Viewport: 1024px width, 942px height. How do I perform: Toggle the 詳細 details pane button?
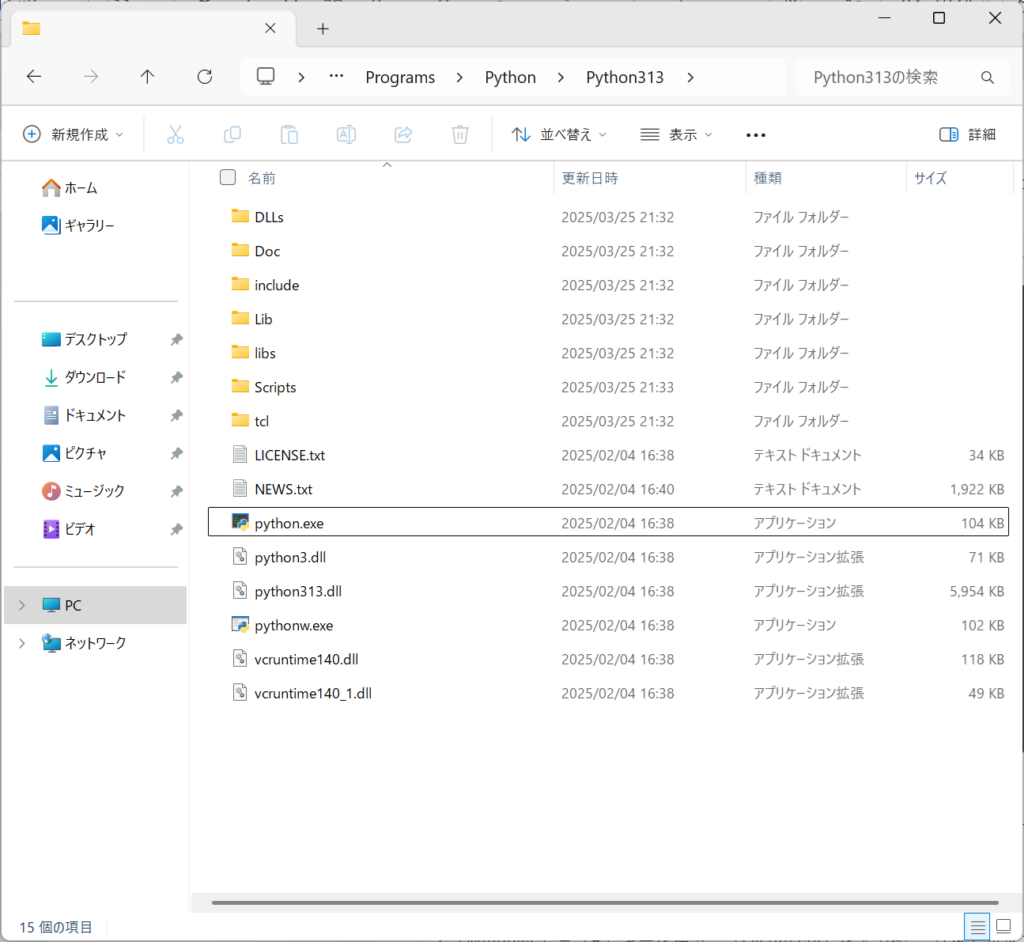(967, 135)
